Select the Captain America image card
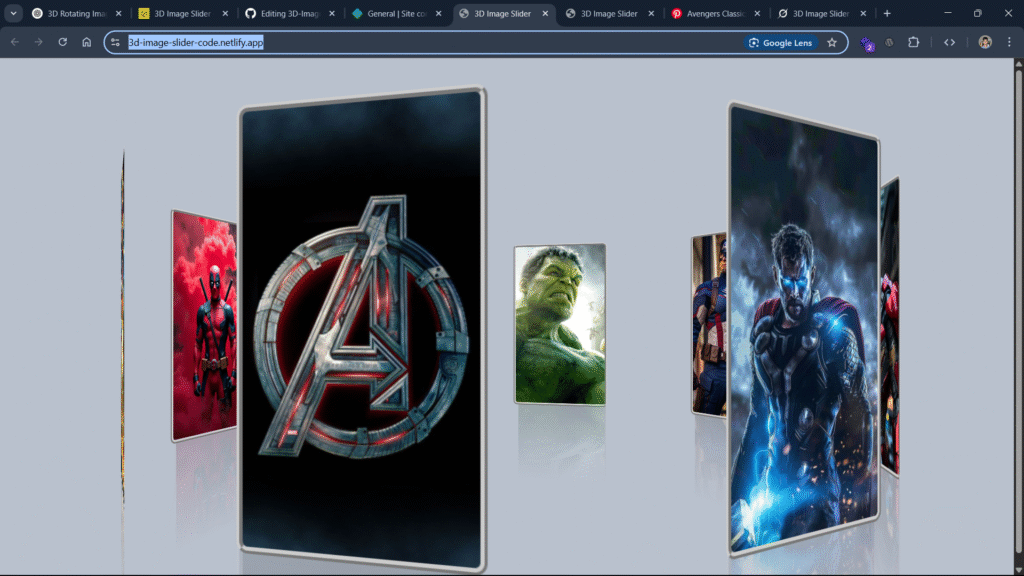This screenshot has width=1024, height=576. [x=709, y=324]
